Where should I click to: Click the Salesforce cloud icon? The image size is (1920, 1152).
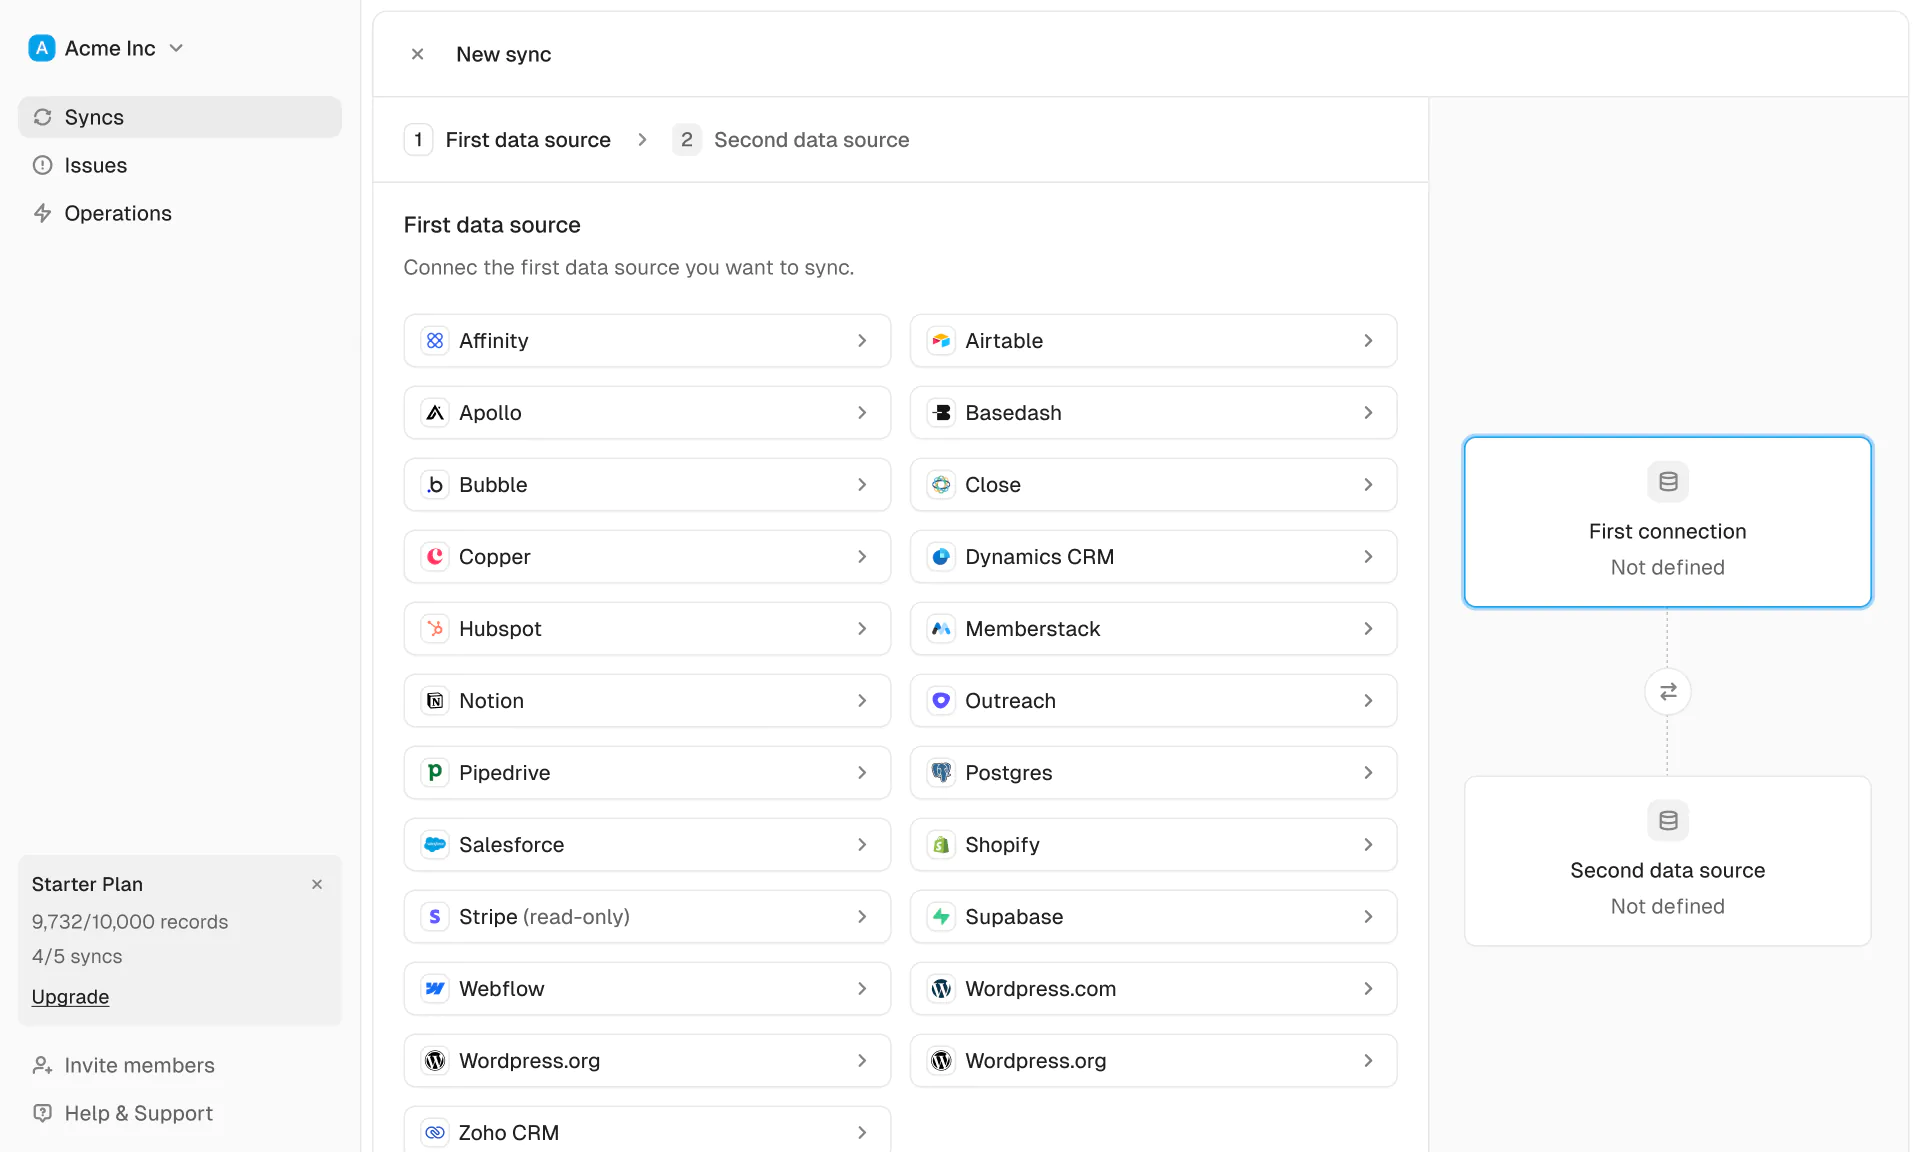434,845
